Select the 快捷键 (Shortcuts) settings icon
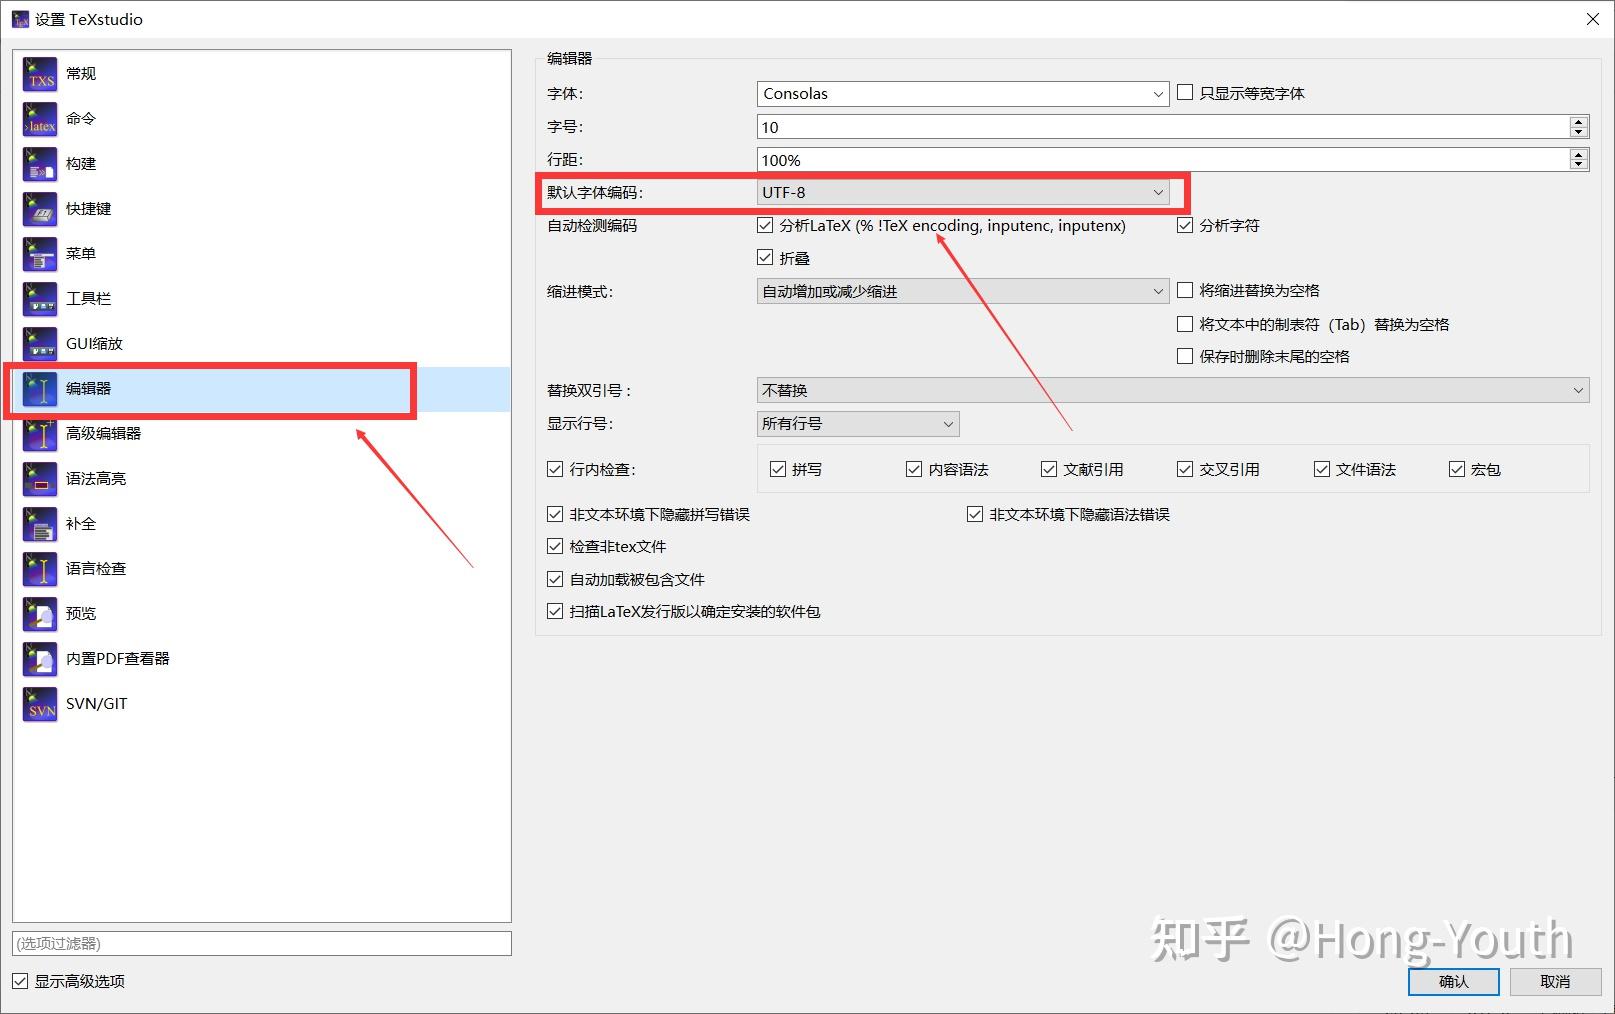 (x=87, y=208)
